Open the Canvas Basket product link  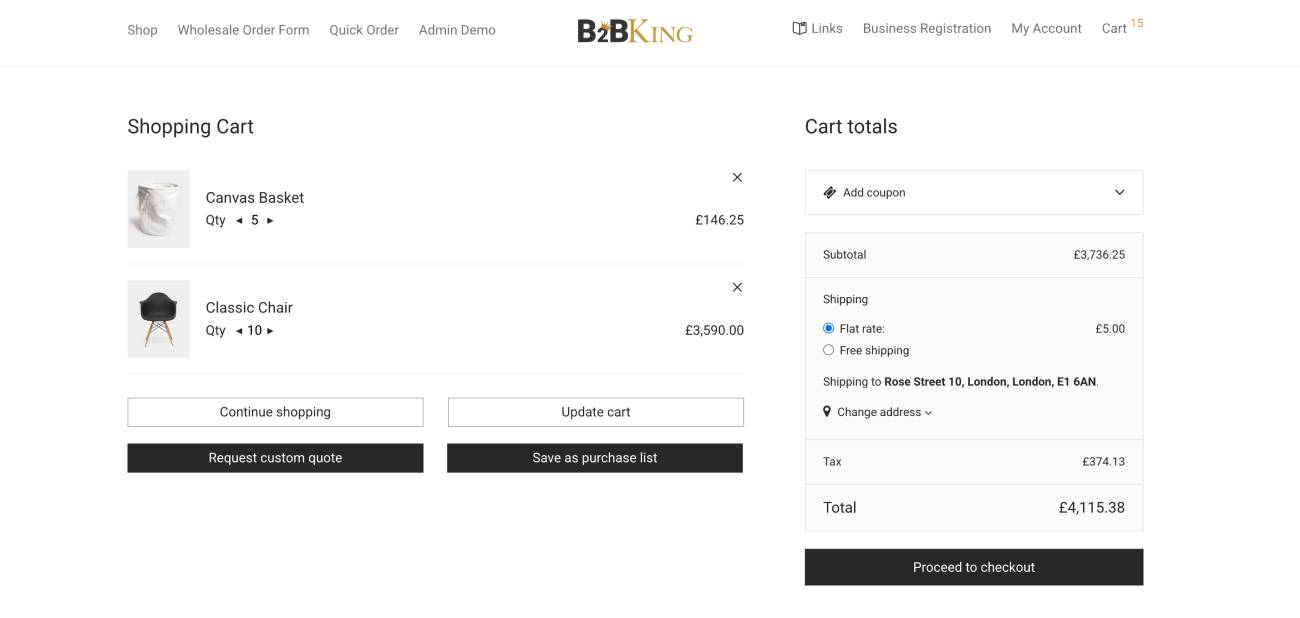255,197
